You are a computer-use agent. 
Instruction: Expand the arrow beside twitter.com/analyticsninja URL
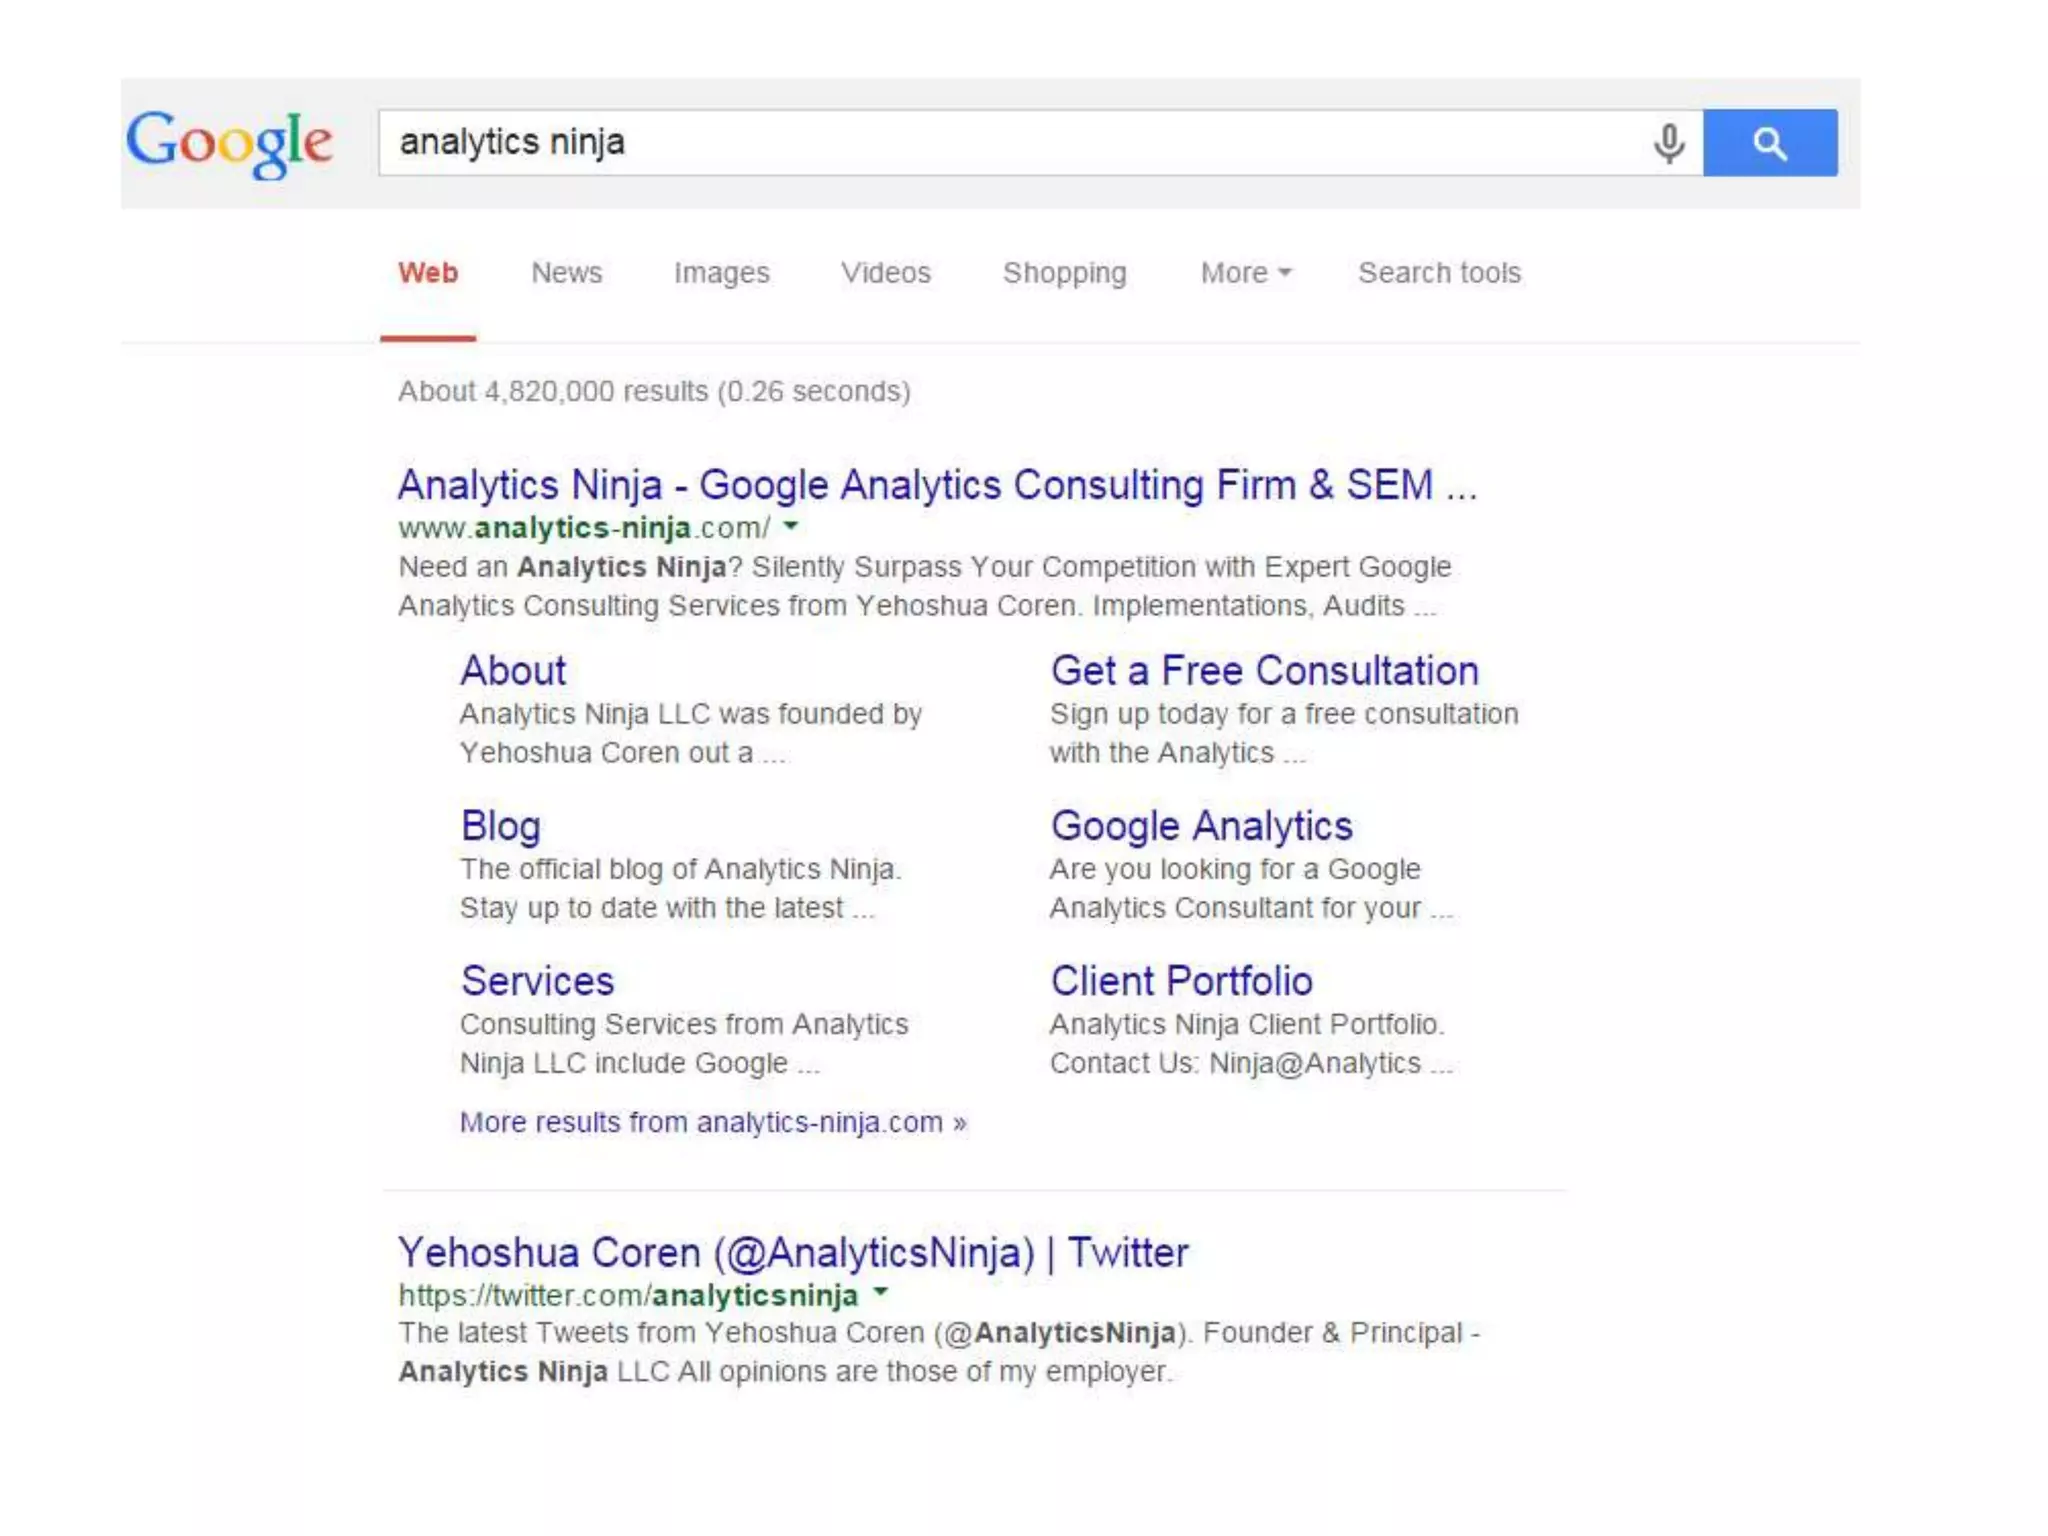(x=880, y=1292)
